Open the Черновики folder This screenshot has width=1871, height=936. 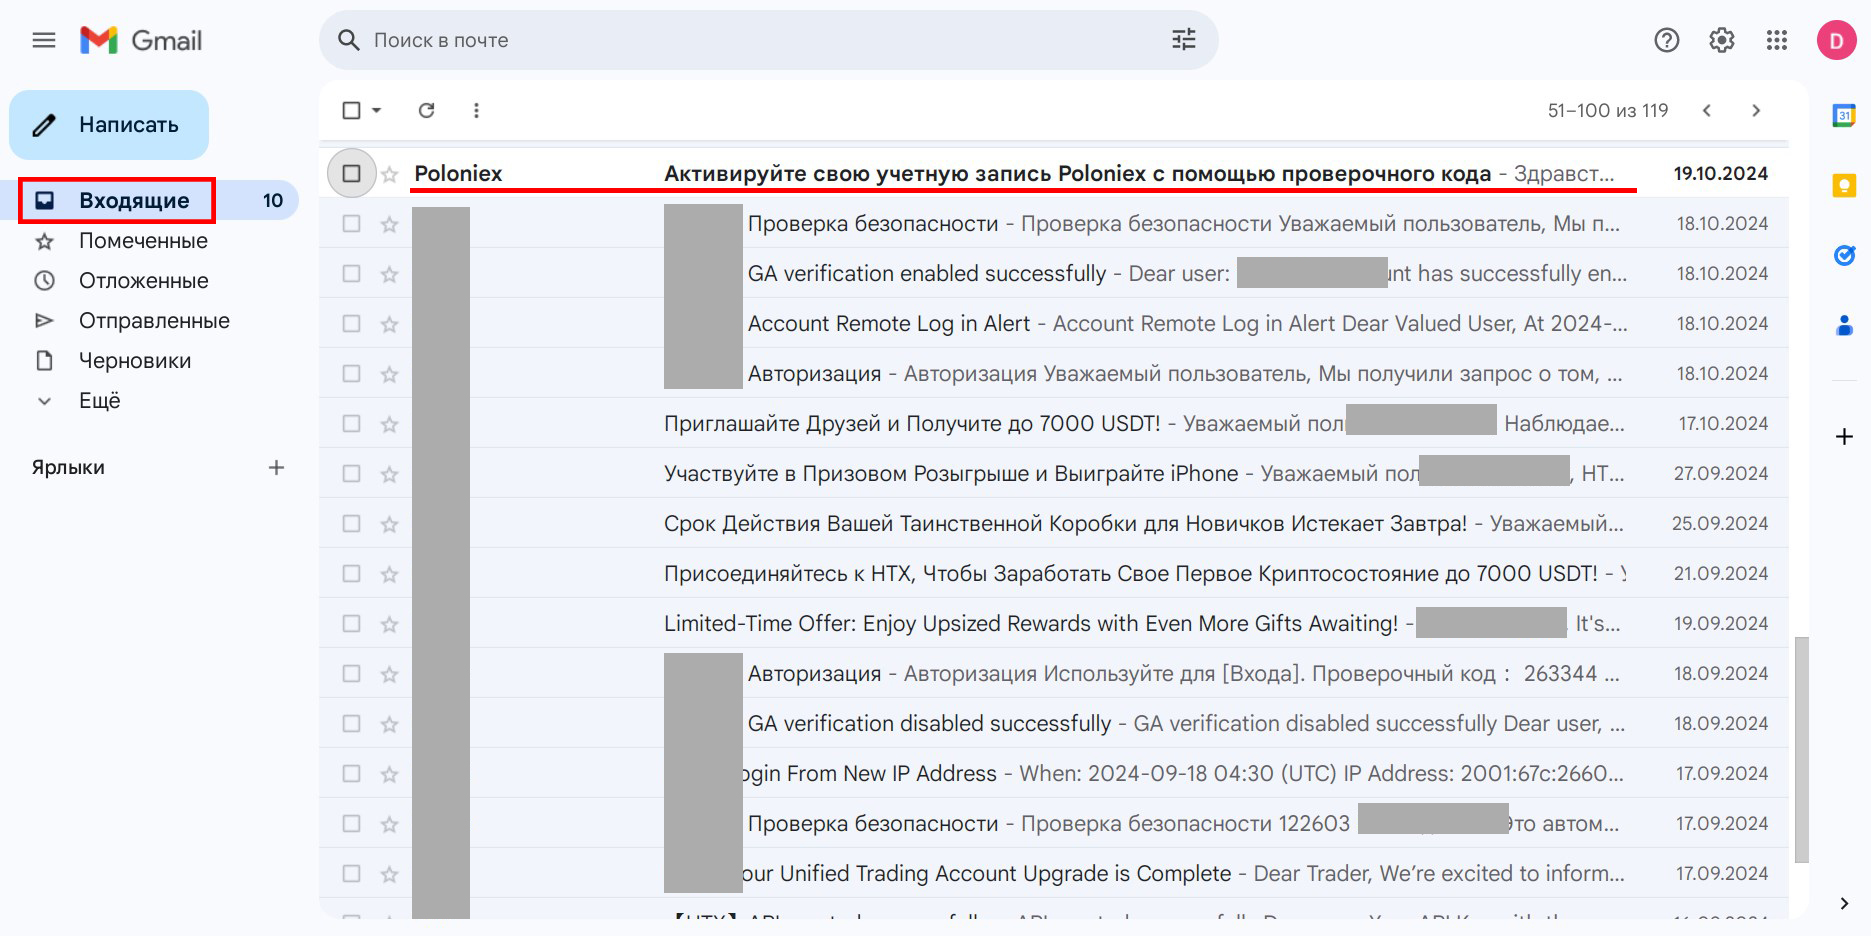pos(135,360)
